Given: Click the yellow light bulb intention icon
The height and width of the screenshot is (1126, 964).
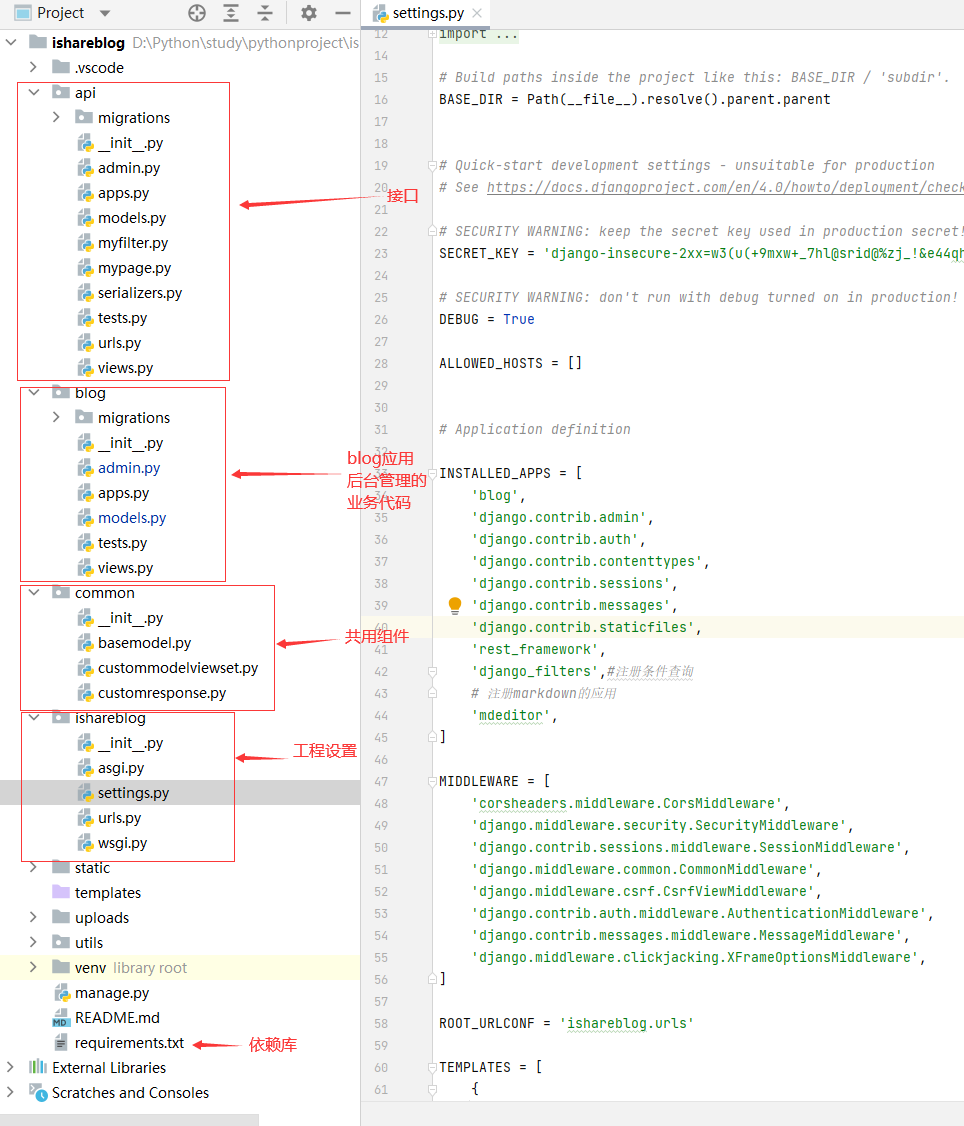Looking at the screenshot, I should 455,605.
